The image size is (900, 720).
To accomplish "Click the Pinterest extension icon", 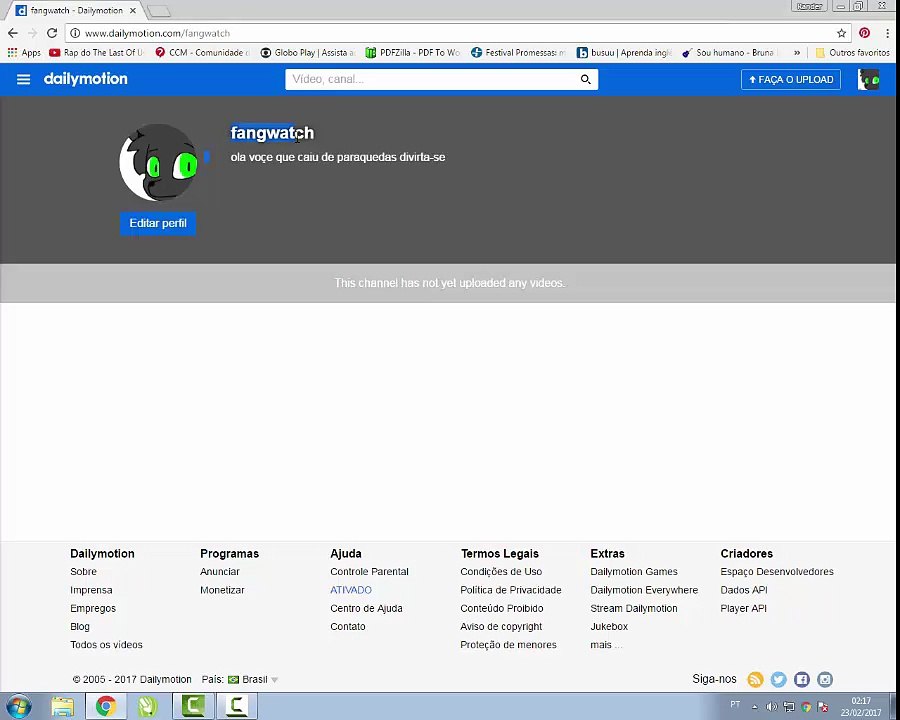I will [864, 33].
